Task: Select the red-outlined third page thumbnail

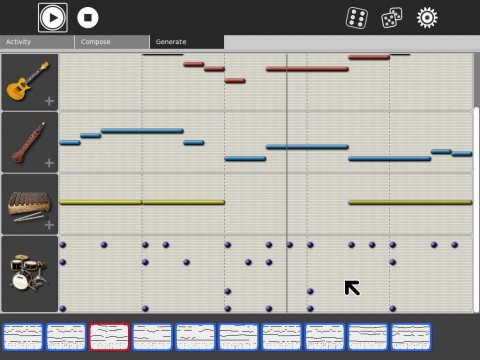Action: coord(109,337)
